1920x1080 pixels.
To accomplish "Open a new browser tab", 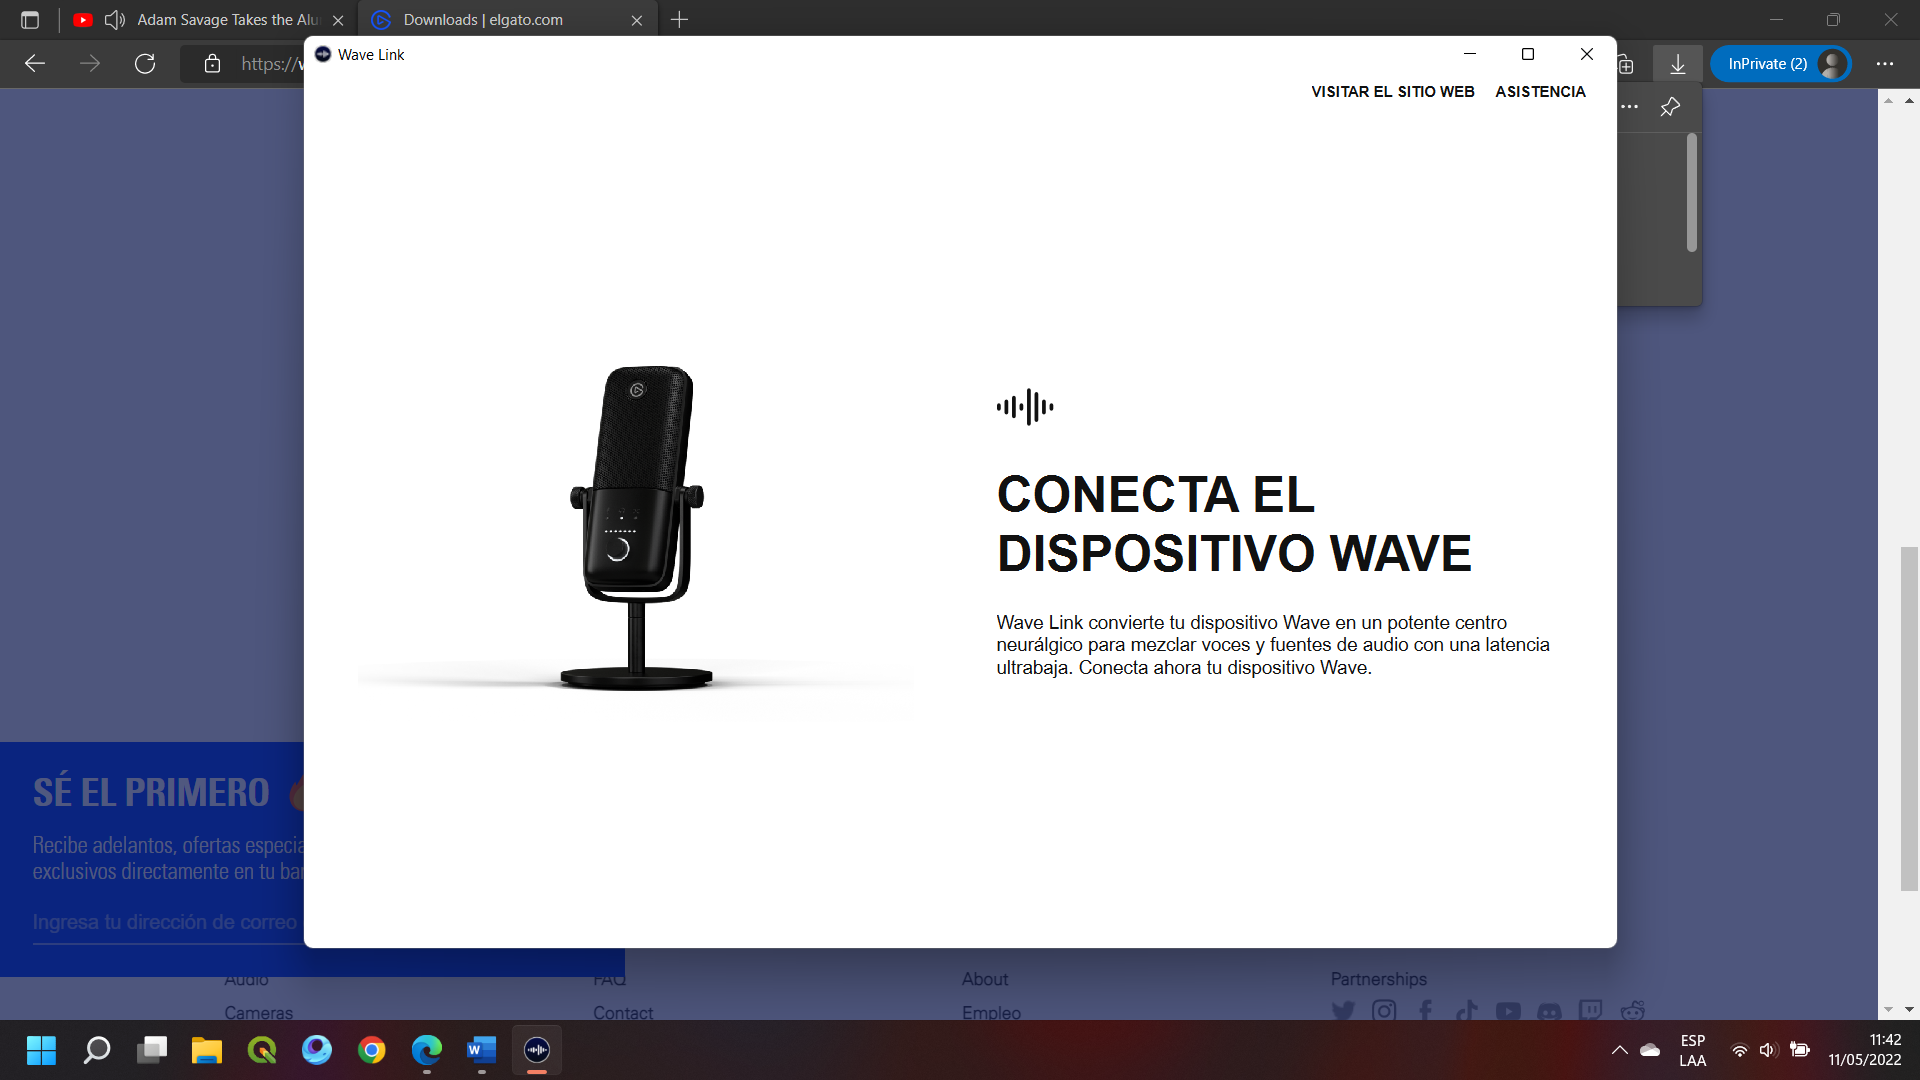I will click(679, 20).
